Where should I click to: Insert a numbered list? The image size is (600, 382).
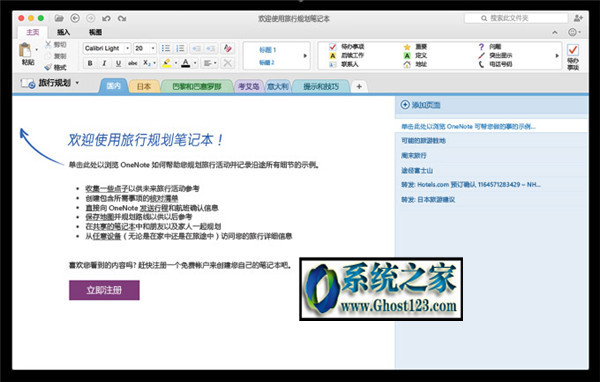click(x=180, y=48)
